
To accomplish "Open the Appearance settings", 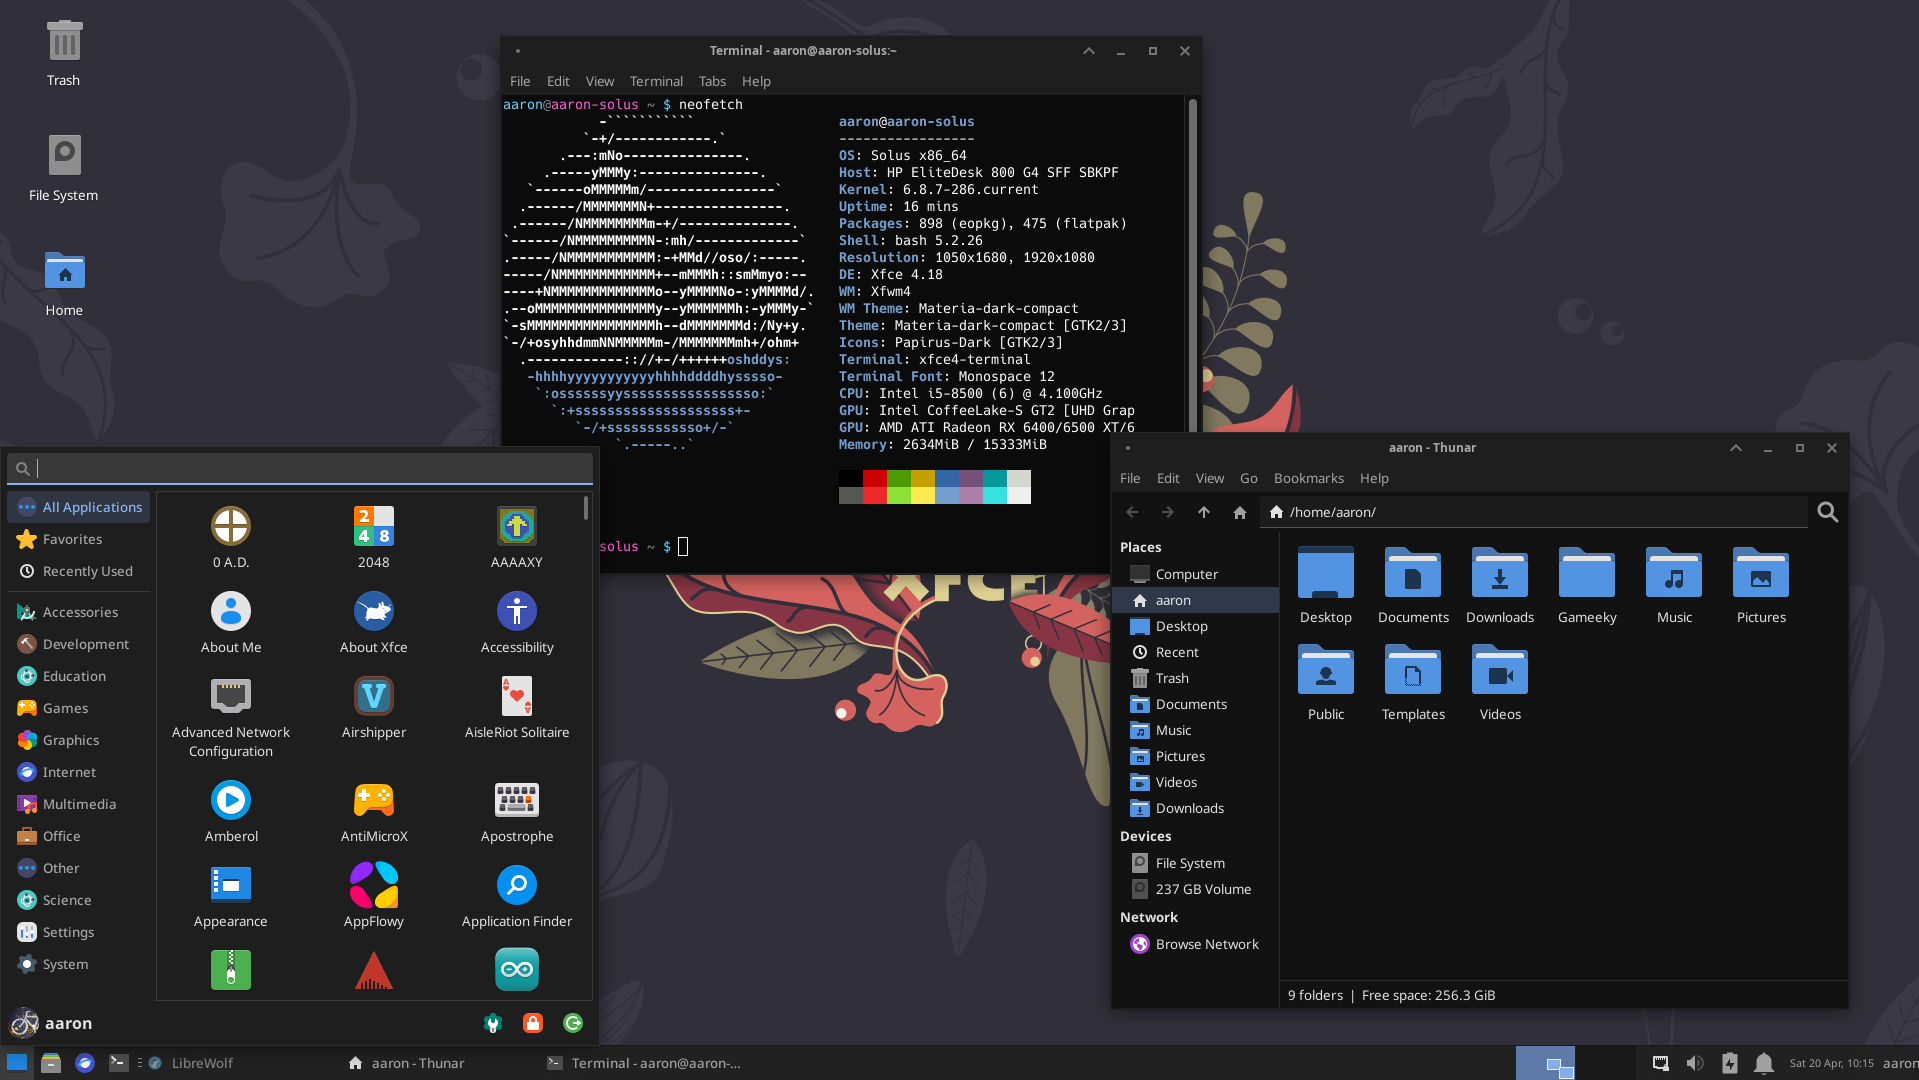I will (x=231, y=886).
